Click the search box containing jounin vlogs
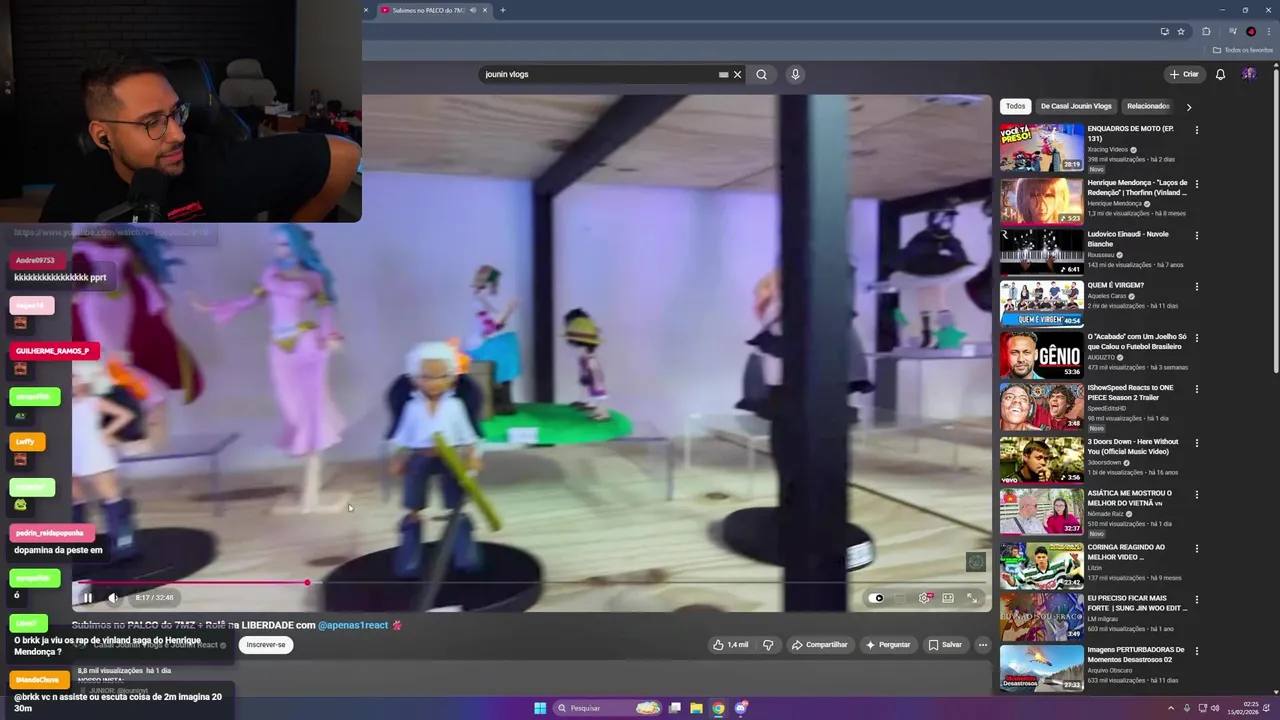The width and height of the screenshot is (1280, 720). pos(600,74)
